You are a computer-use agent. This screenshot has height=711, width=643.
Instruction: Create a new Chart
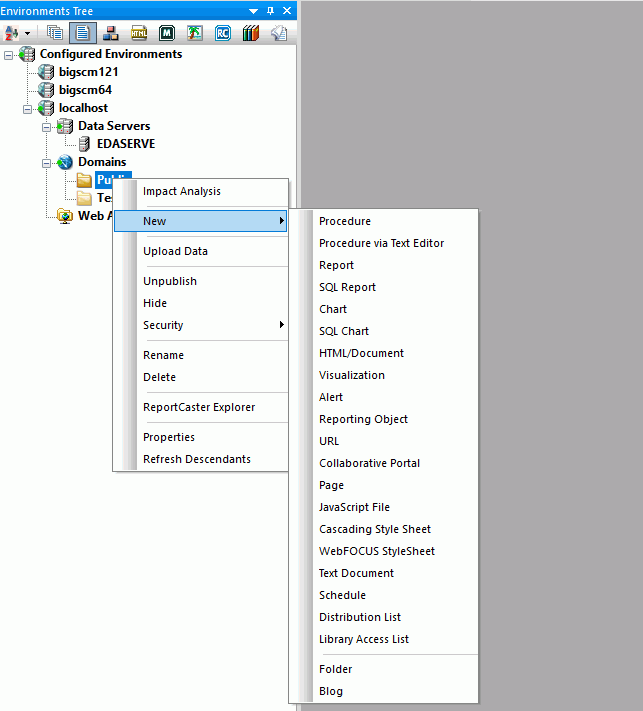(x=333, y=309)
